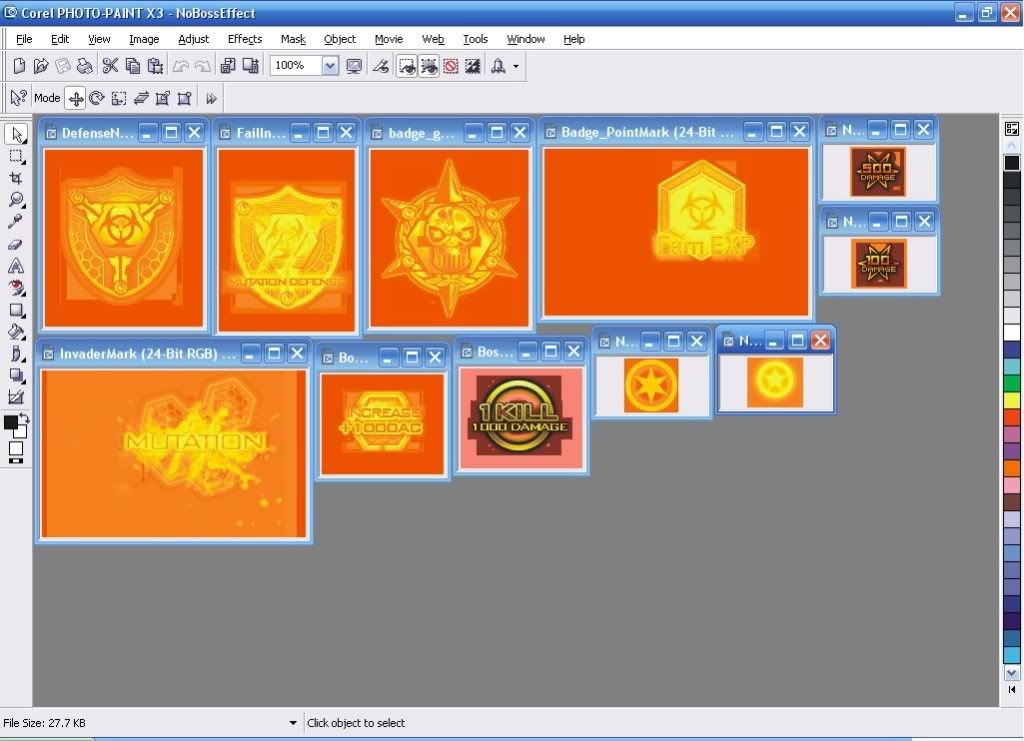The image size is (1024, 741).
Task: Select the Red-eye removal tool
Action: point(16,288)
